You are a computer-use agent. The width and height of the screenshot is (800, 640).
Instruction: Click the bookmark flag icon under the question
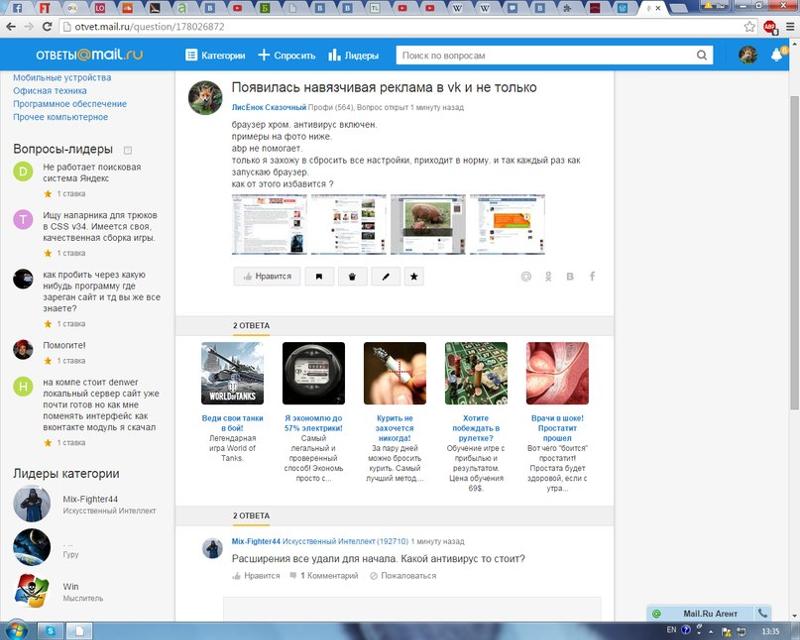tap(319, 276)
